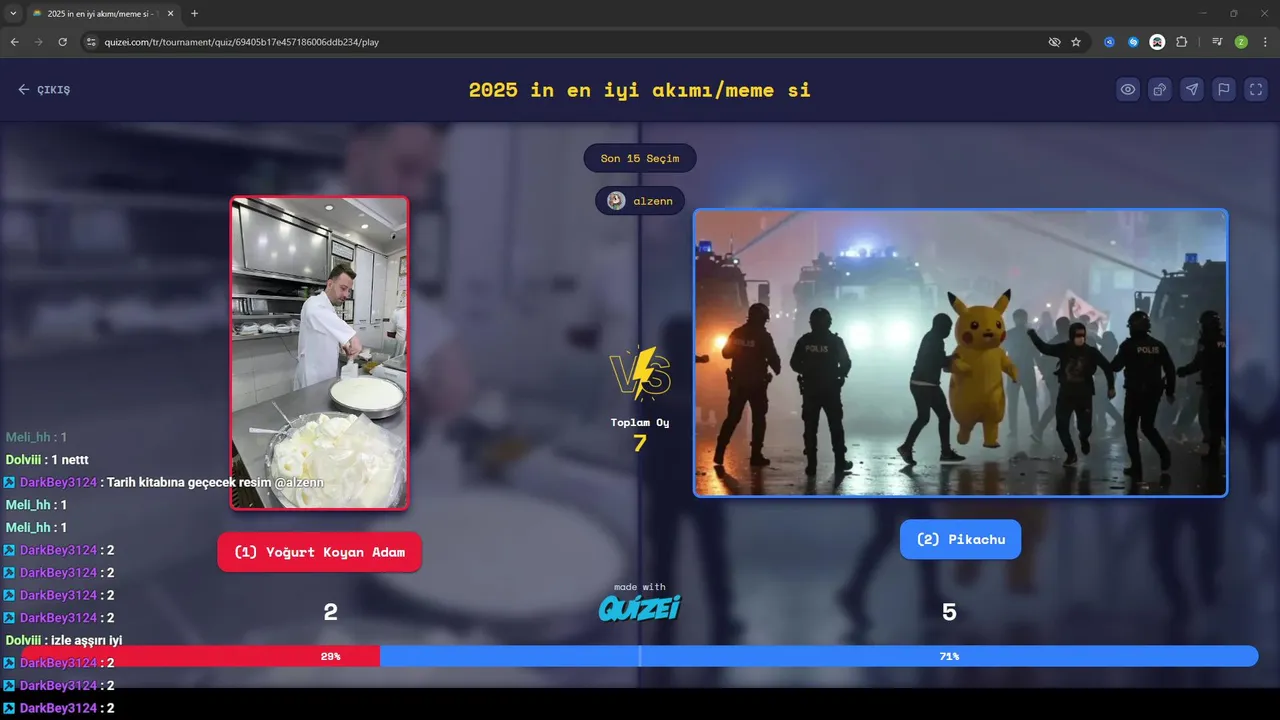This screenshot has height=720, width=1280.
Task: Select the yogurt chef image
Action: (320, 353)
